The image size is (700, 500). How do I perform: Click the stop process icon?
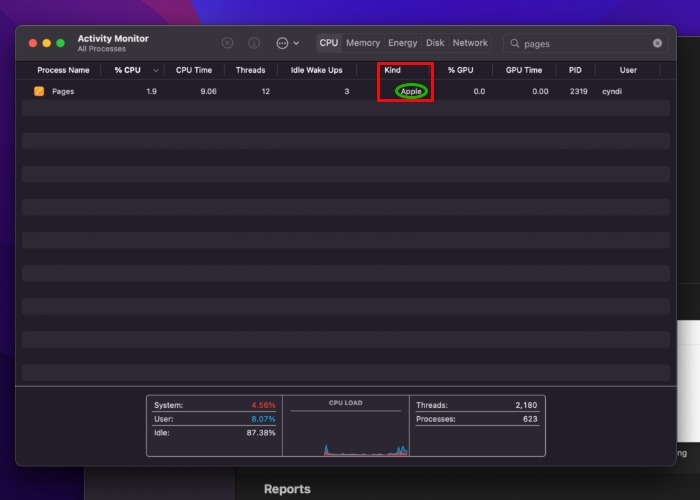click(x=227, y=43)
